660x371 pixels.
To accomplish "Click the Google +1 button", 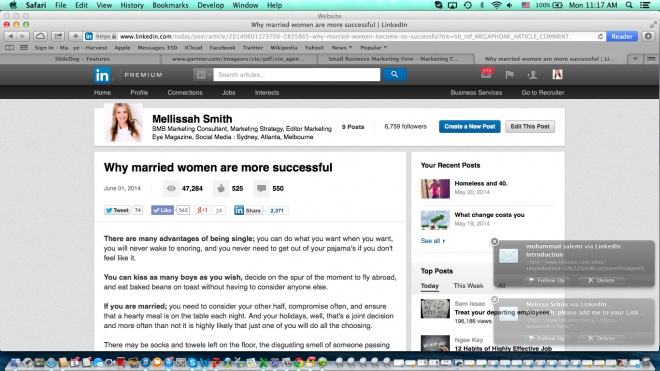I will coord(202,210).
